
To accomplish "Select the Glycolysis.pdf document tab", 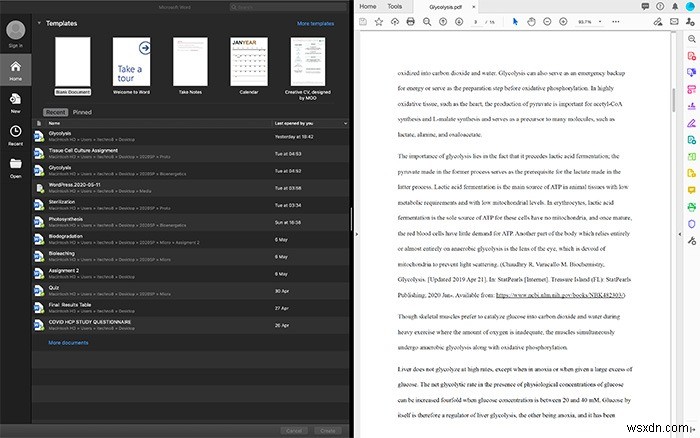I will (445, 7).
